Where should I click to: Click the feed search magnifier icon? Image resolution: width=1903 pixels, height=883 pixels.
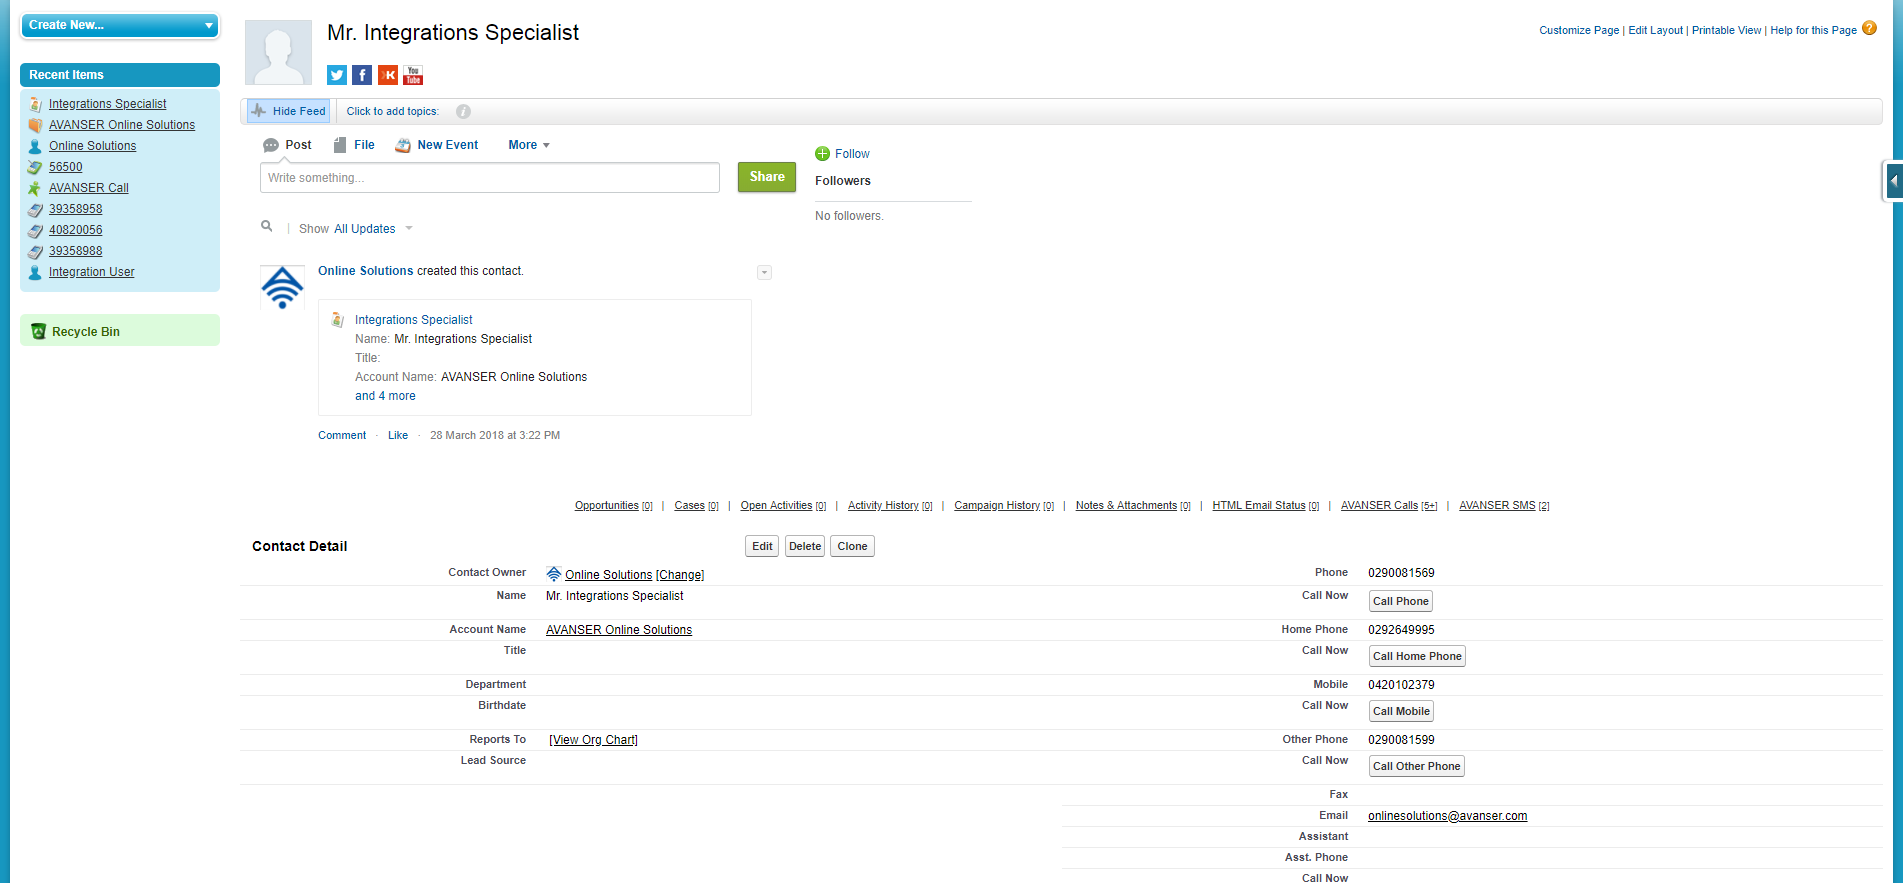[x=267, y=227]
